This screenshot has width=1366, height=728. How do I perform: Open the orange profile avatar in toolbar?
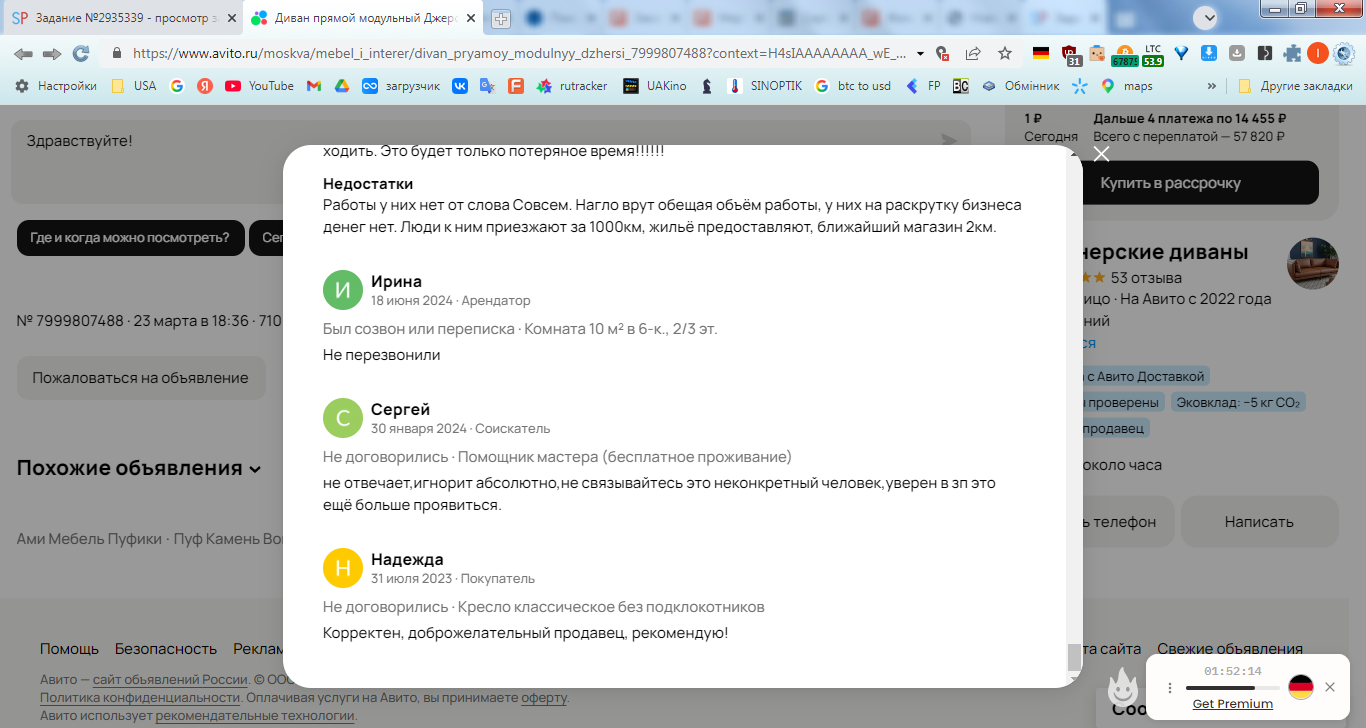point(1317,53)
